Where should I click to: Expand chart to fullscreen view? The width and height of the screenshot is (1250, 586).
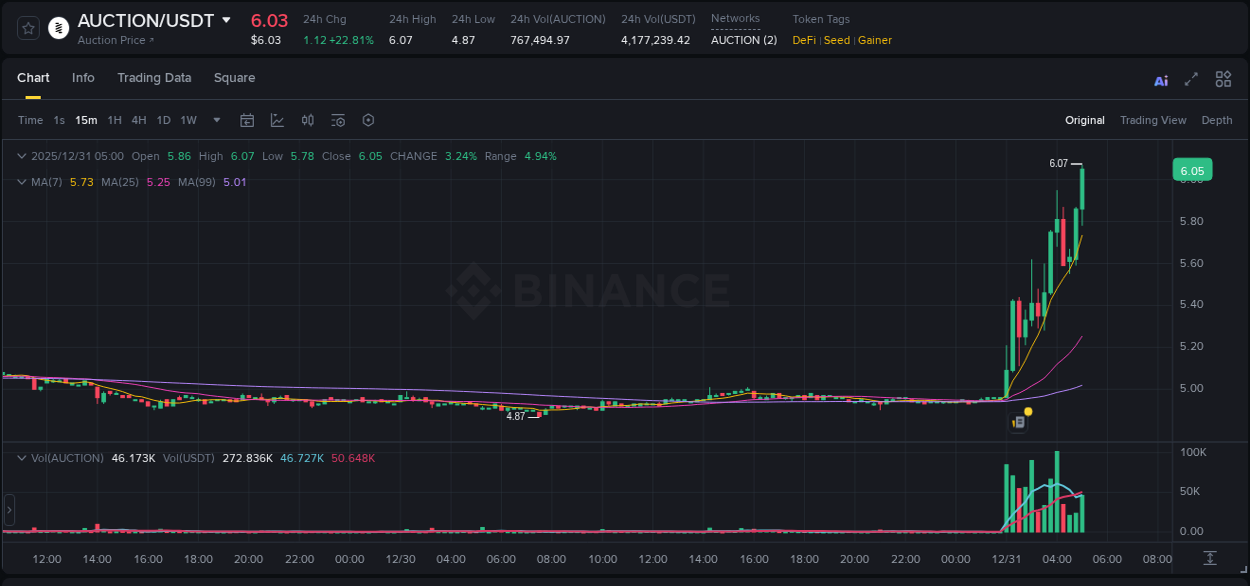(1189, 79)
